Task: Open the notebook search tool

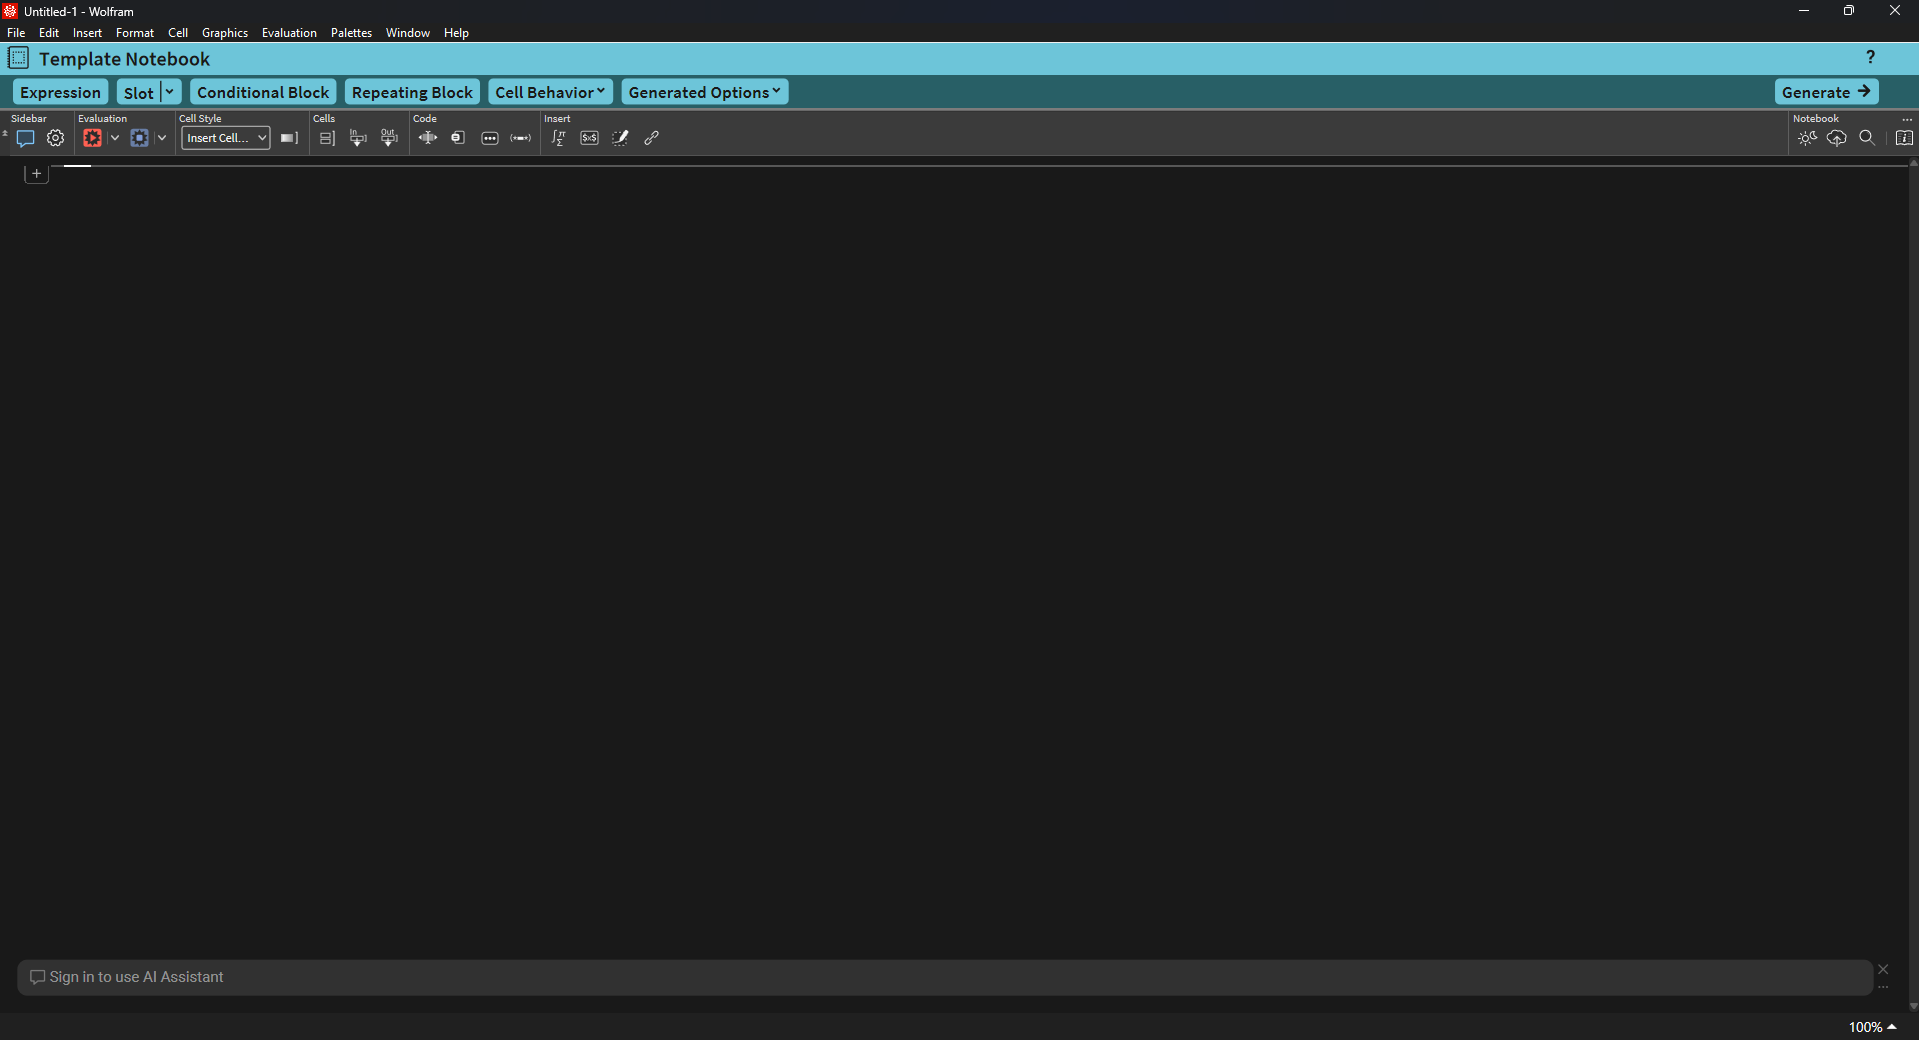Action: coord(1867,138)
